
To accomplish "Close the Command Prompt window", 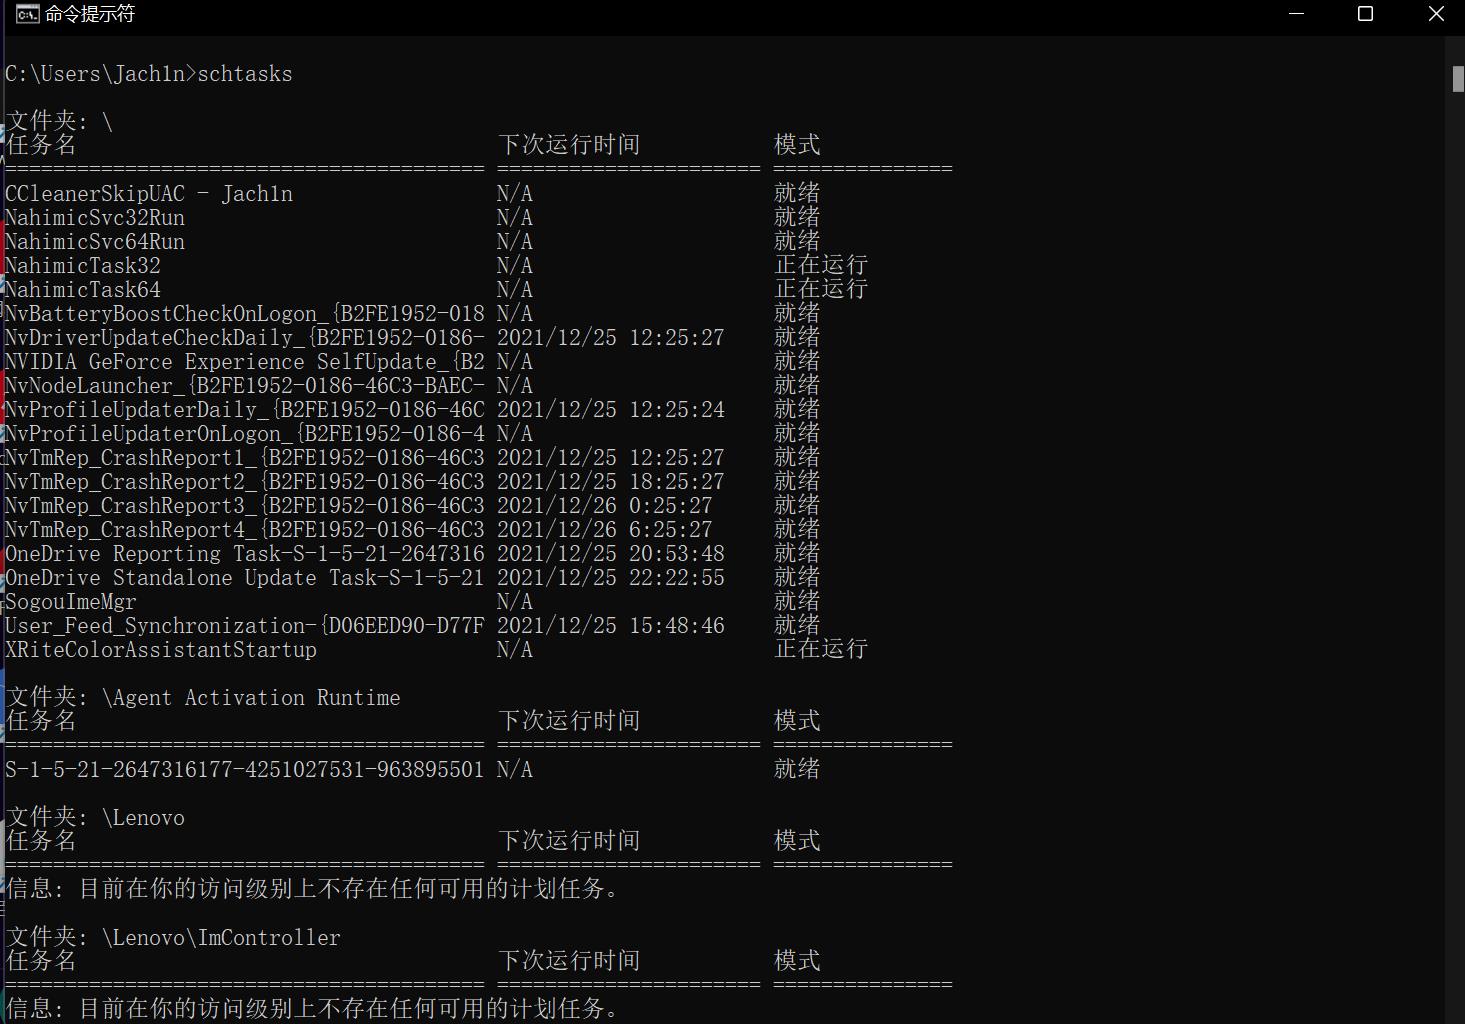I will click(1435, 14).
